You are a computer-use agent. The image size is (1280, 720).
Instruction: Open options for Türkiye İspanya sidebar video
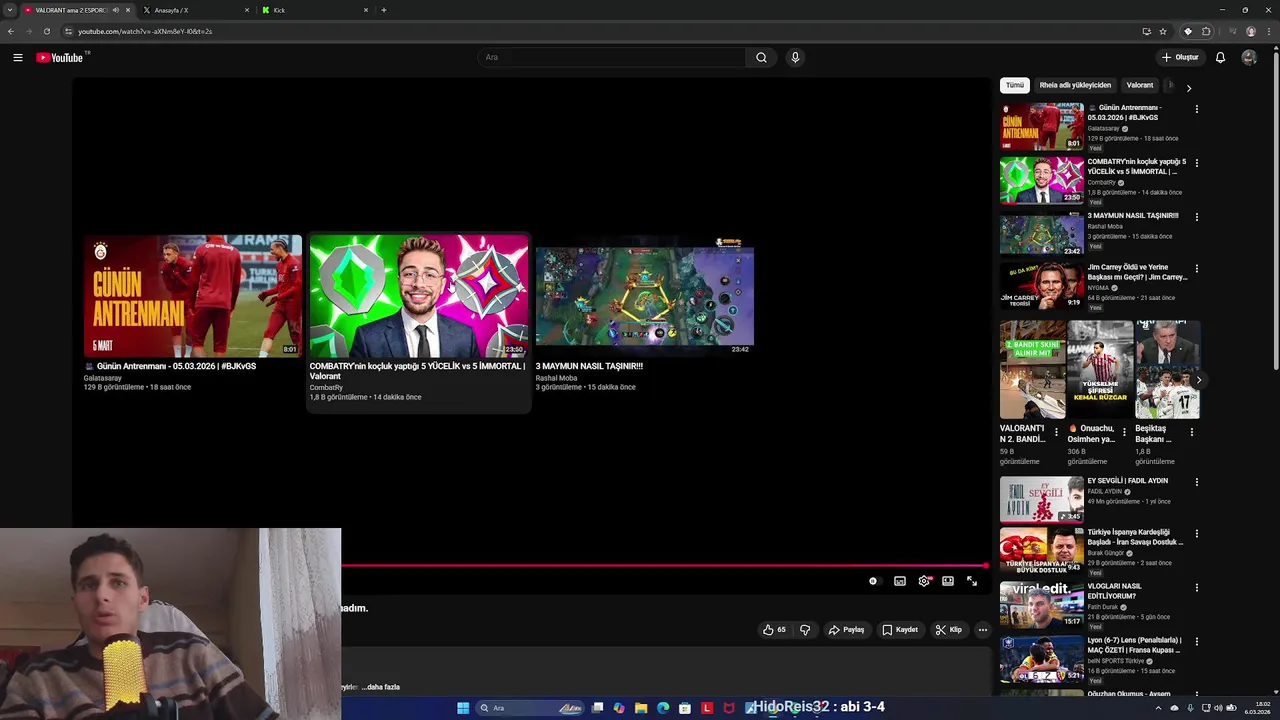tap(1197, 534)
